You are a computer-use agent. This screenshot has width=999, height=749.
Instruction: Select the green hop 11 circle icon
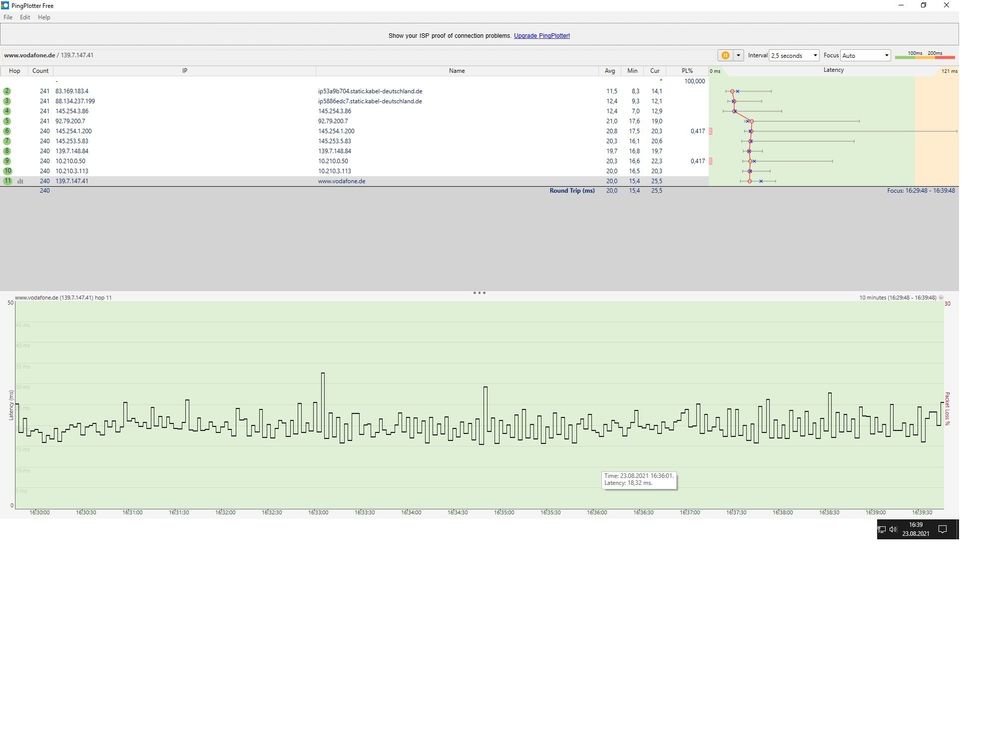tap(7, 181)
